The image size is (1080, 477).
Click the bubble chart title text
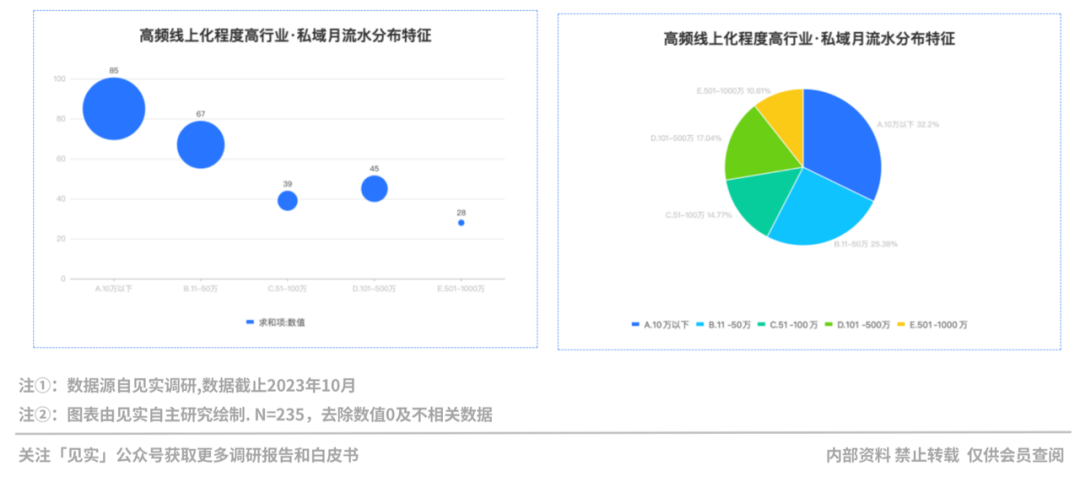tap(286, 36)
